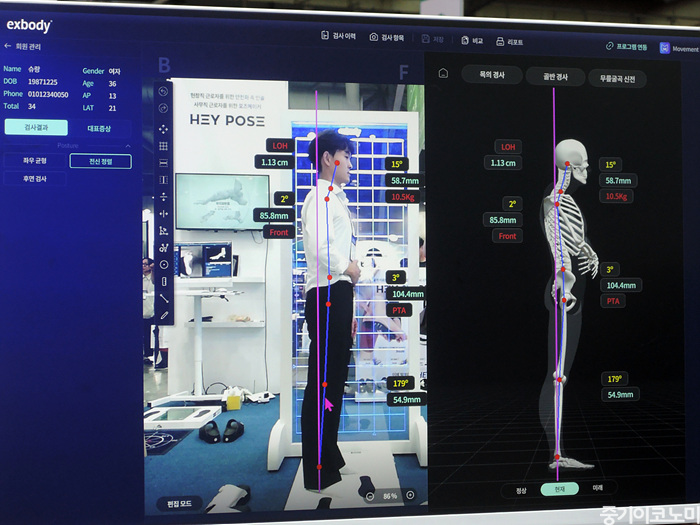This screenshot has height=525, width=700.
Task: Click the DOB value 19871225
Action: (x=42, y=82)
